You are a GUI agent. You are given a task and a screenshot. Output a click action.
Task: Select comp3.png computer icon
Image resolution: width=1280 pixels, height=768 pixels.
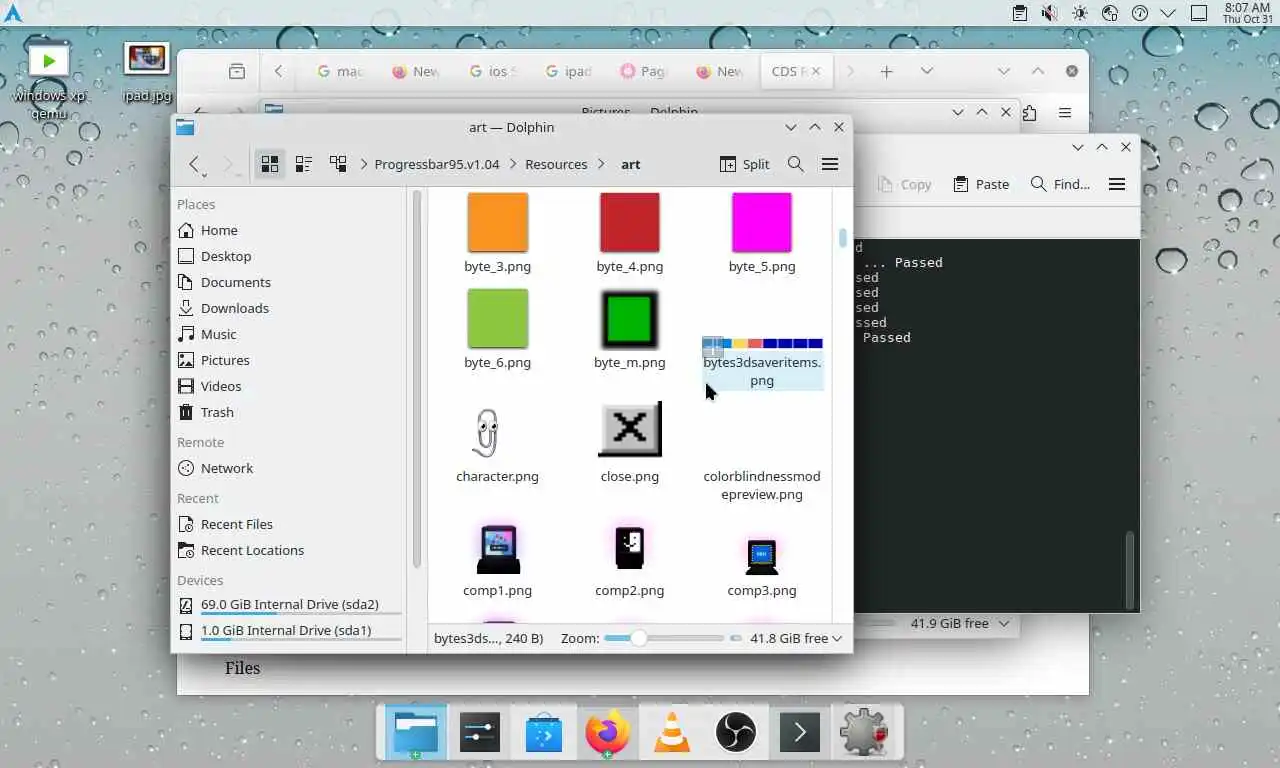tap(762, 556)
